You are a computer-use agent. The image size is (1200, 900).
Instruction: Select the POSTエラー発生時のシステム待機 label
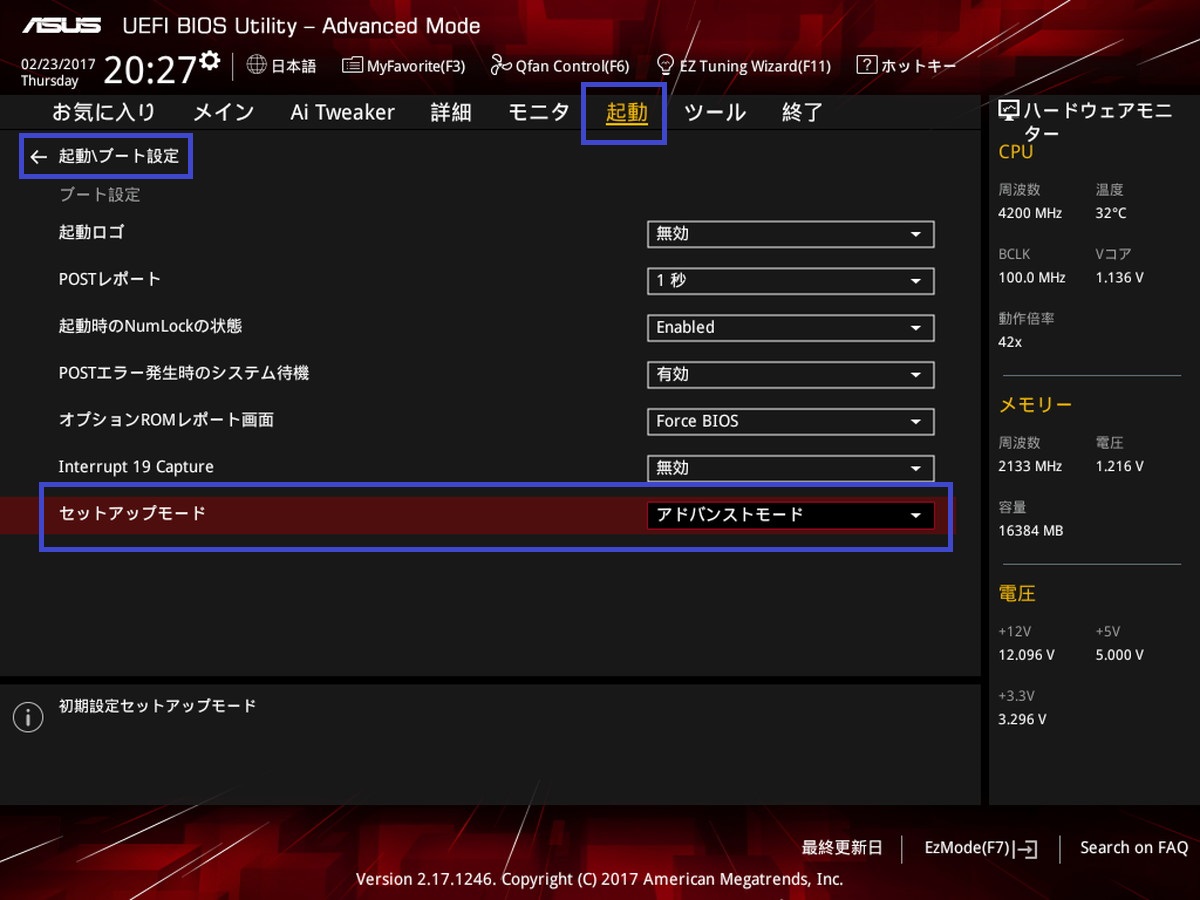click(x=183, y=373)
